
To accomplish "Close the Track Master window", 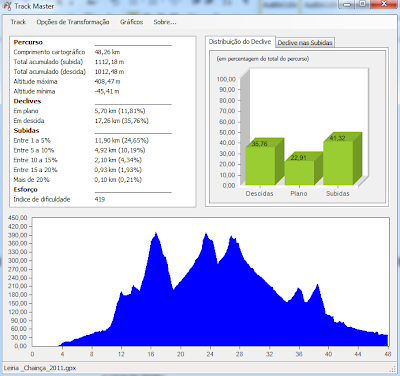I will [x=384, y=4].
